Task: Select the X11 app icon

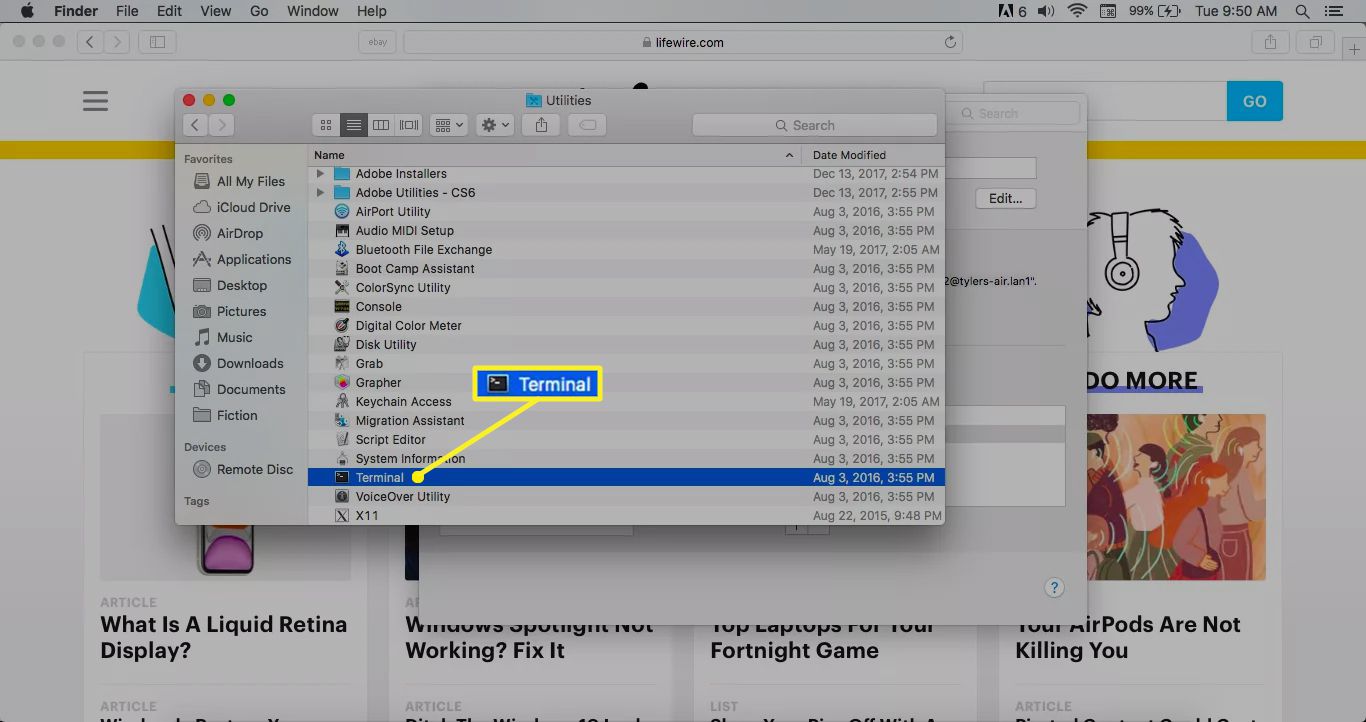Action: coord(342,516)
